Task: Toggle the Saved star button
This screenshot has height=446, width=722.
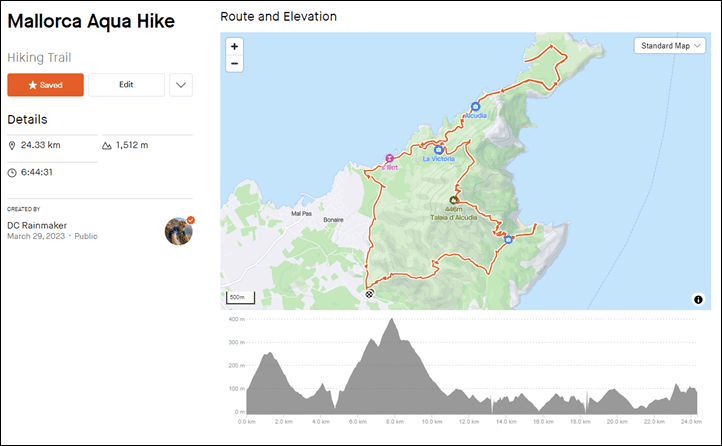Action: pyautogui.click(x=46, y=85)
